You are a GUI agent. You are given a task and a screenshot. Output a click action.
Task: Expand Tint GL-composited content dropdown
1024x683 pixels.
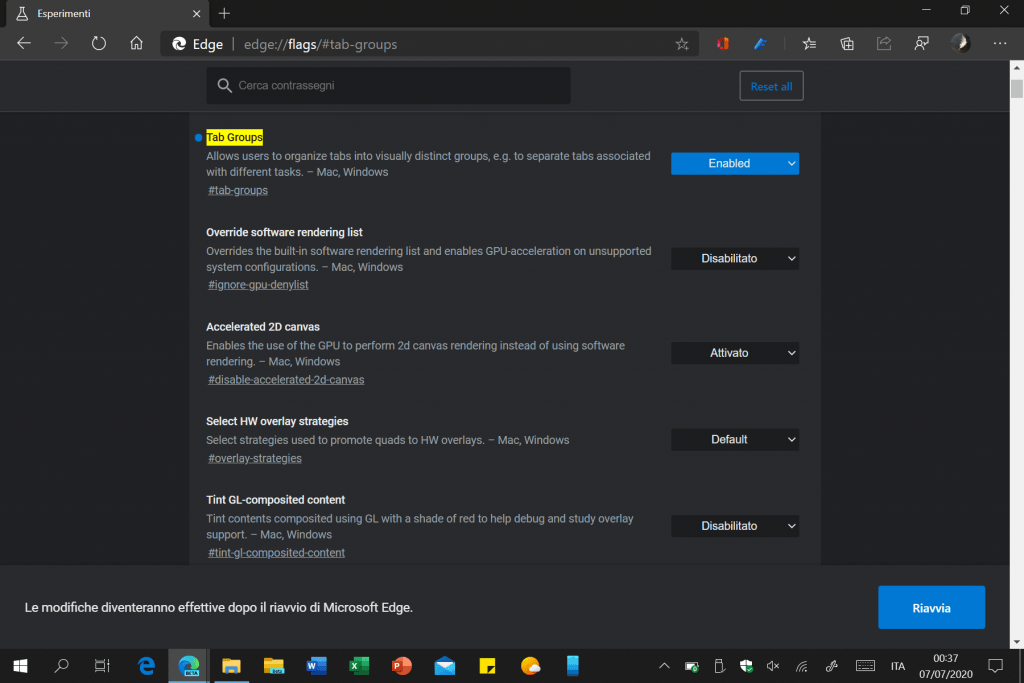tap(734, 526)
